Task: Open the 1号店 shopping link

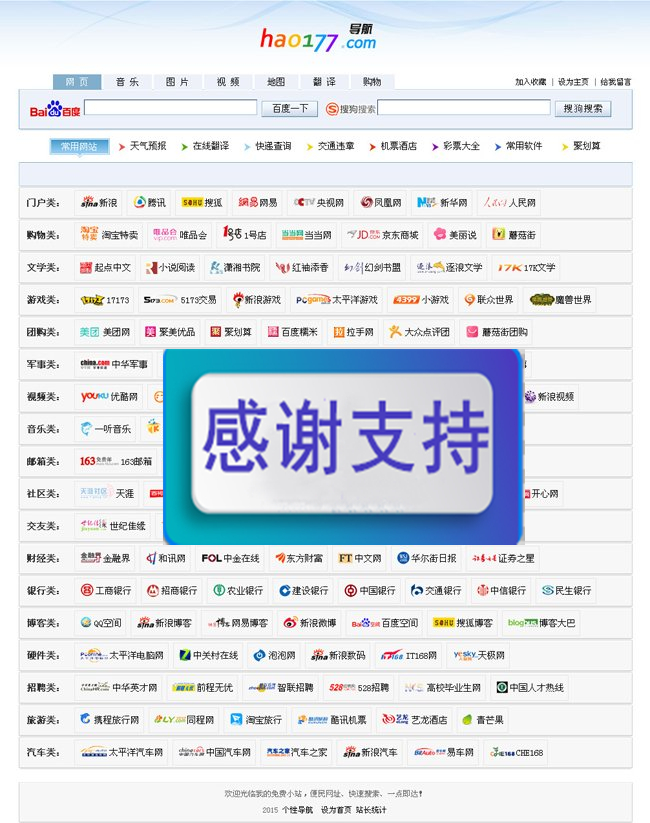Action: (244, 235)
